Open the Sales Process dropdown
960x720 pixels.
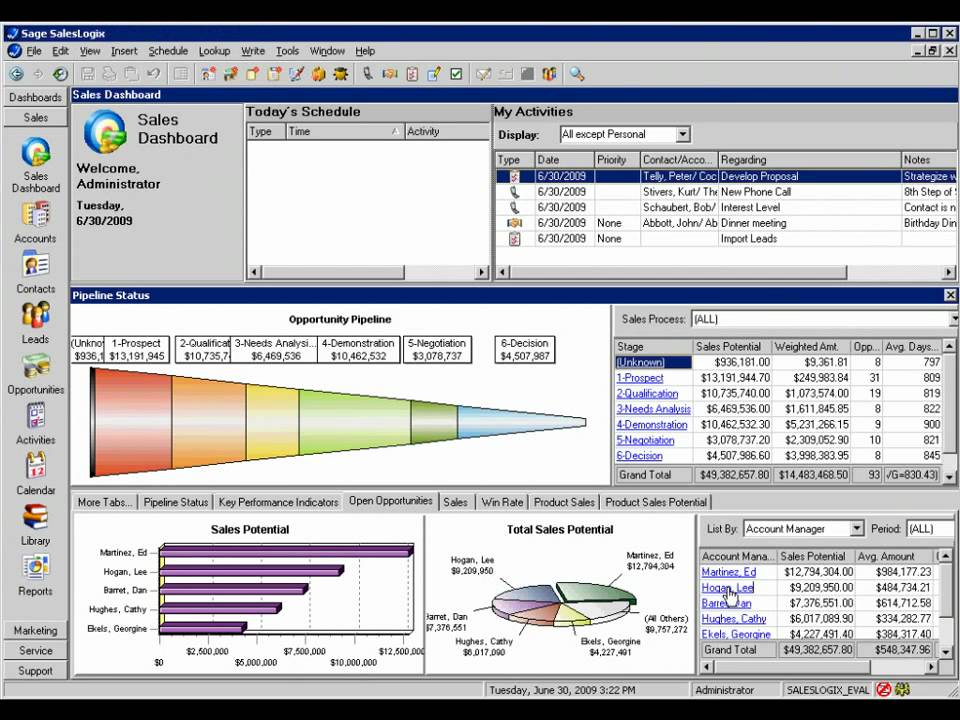954,319
